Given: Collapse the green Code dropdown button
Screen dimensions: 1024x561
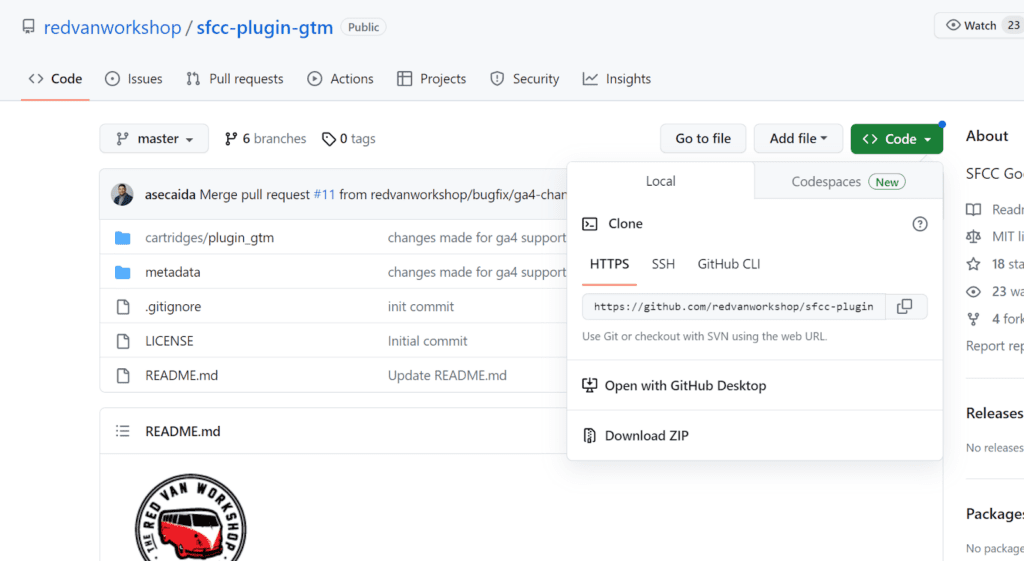Looking at the screenshot, I should click(x=896, y=139).
